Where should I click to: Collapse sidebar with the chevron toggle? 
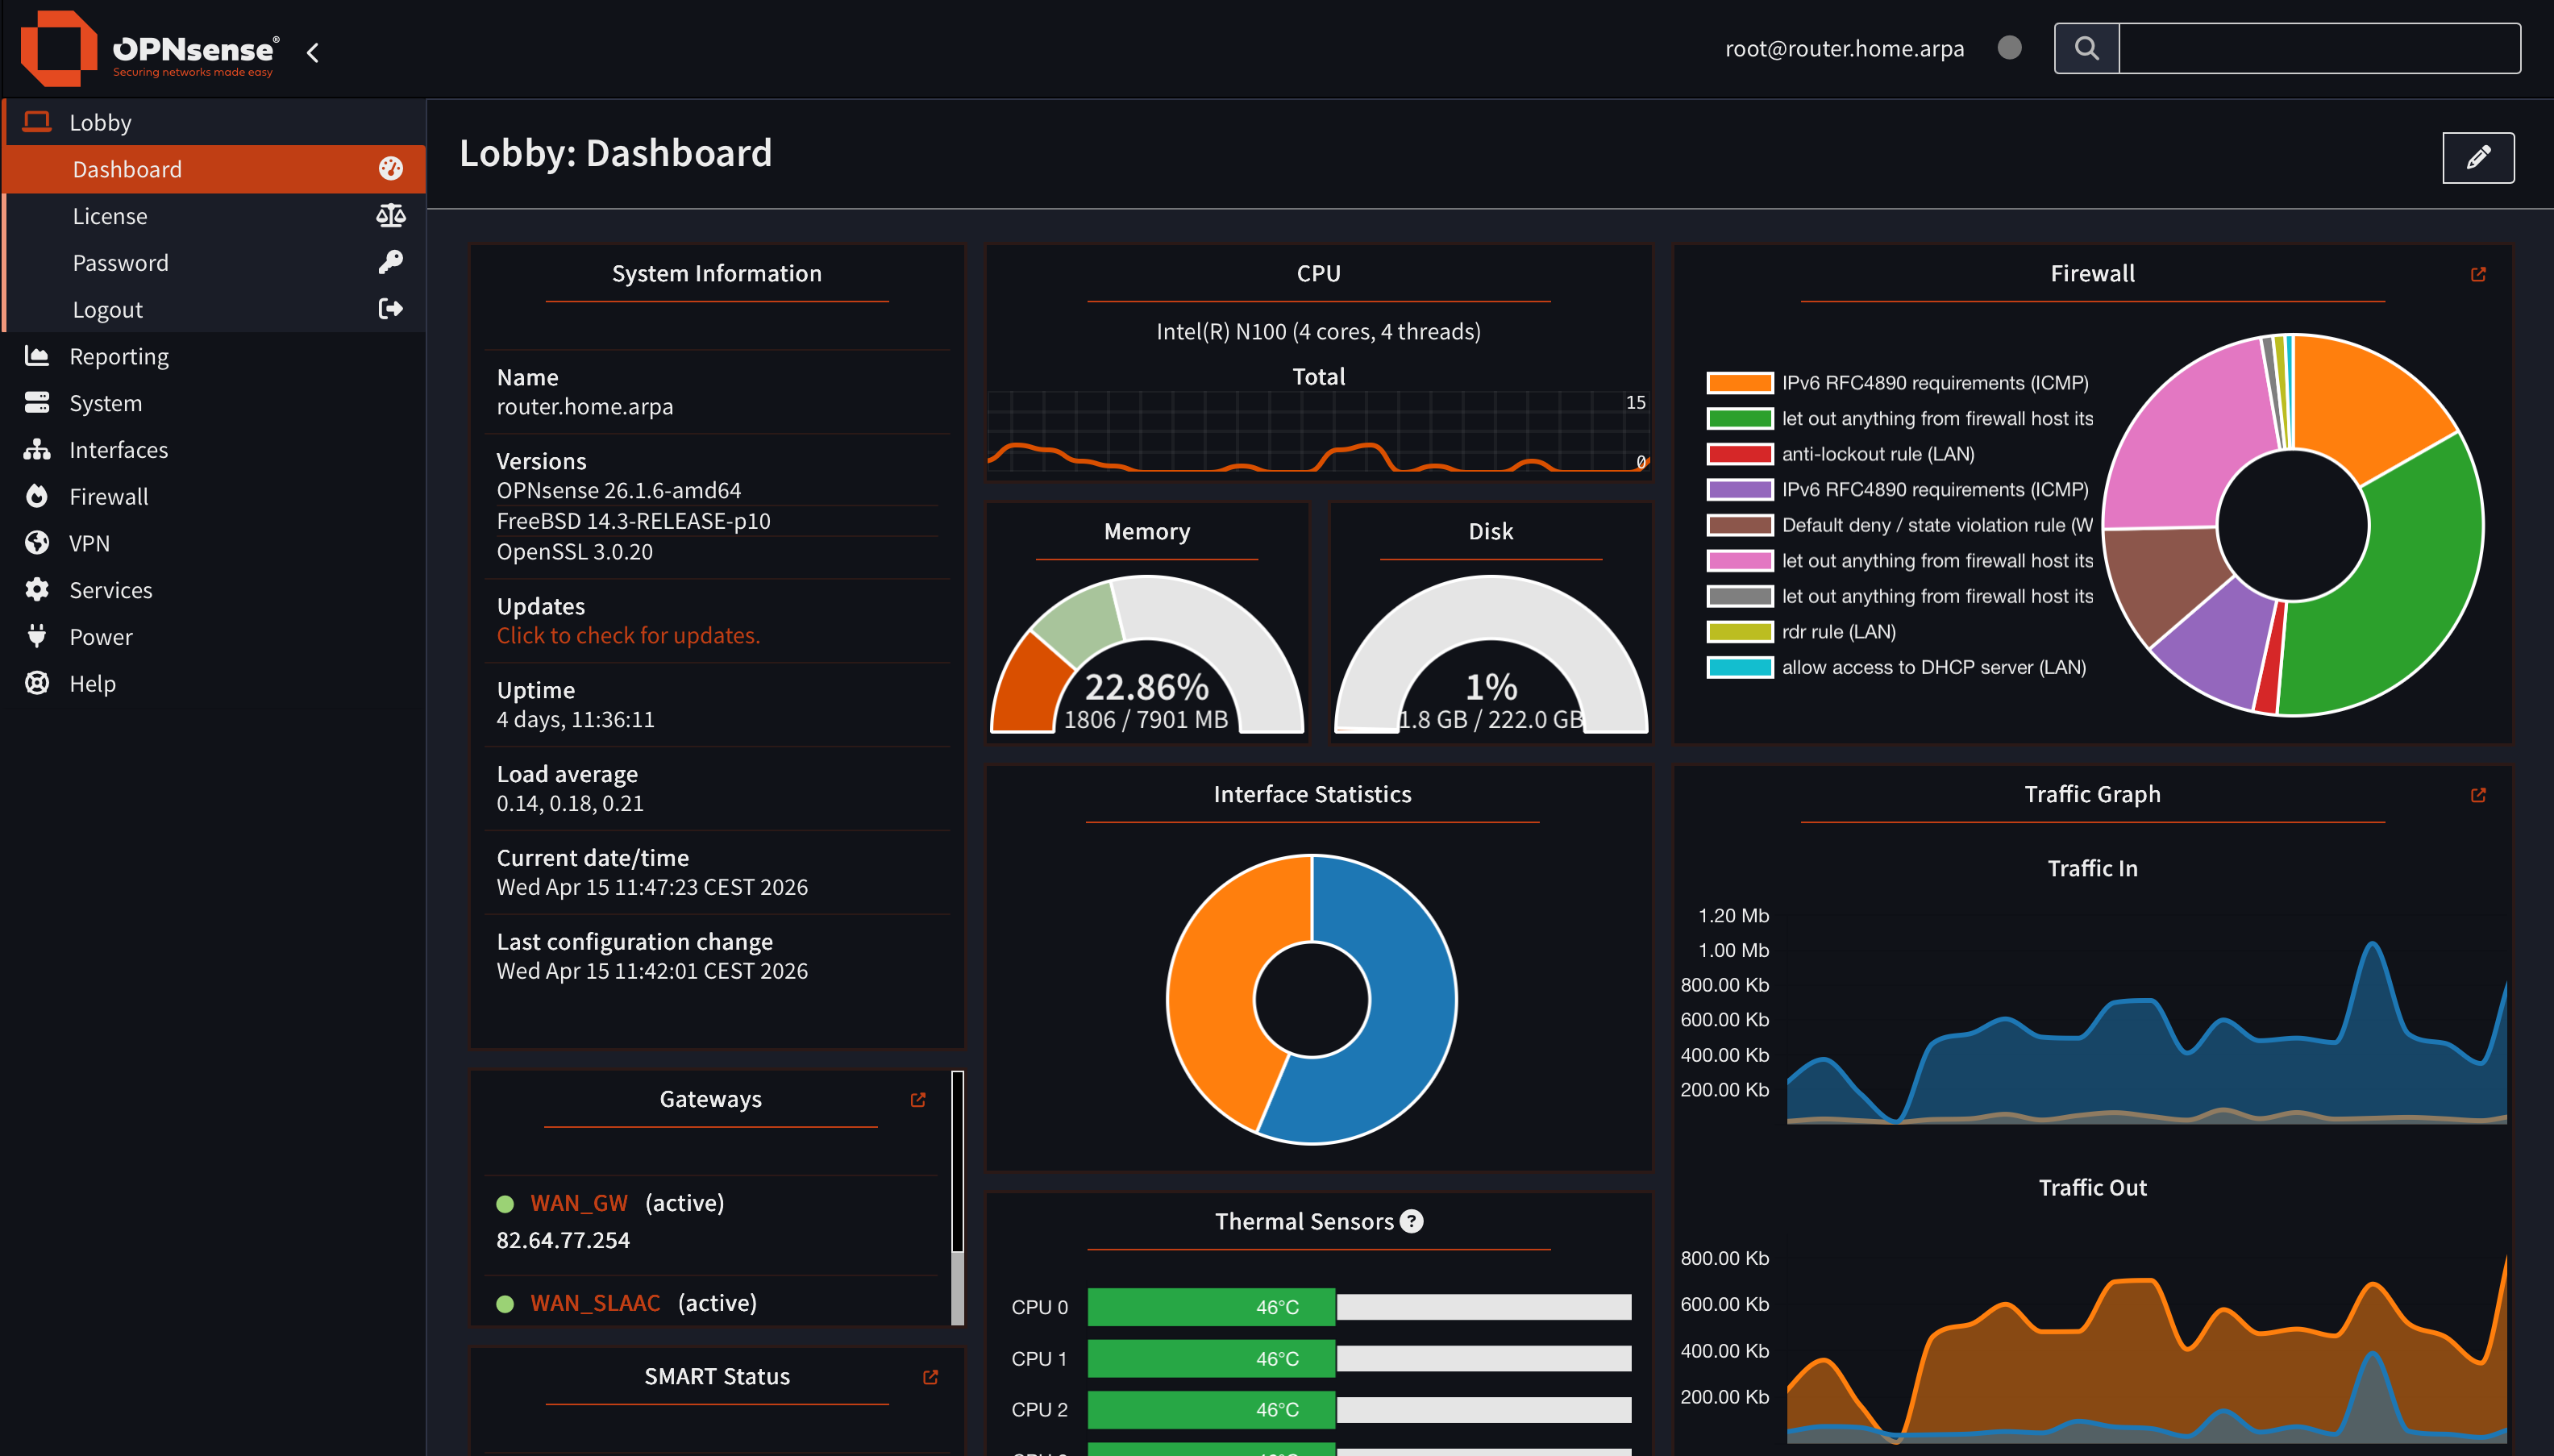click(x=313, y=52)
